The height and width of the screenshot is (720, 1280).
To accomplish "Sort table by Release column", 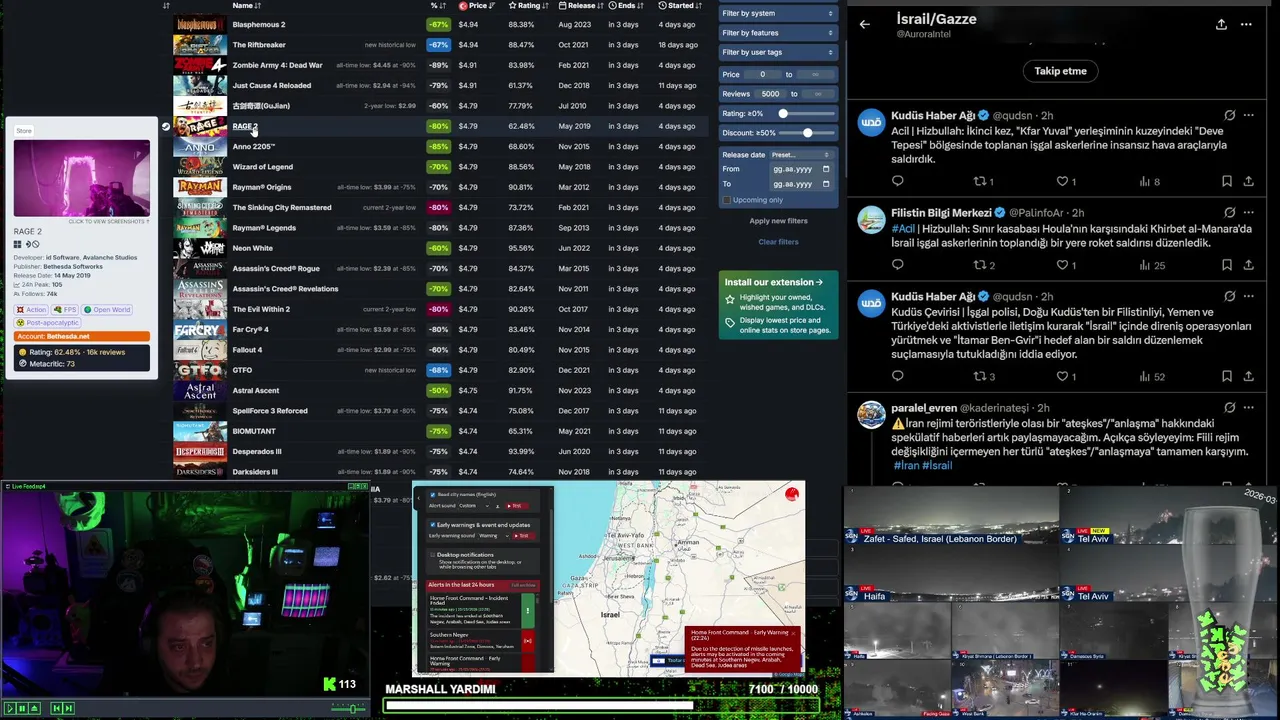I will click(581, 6).
